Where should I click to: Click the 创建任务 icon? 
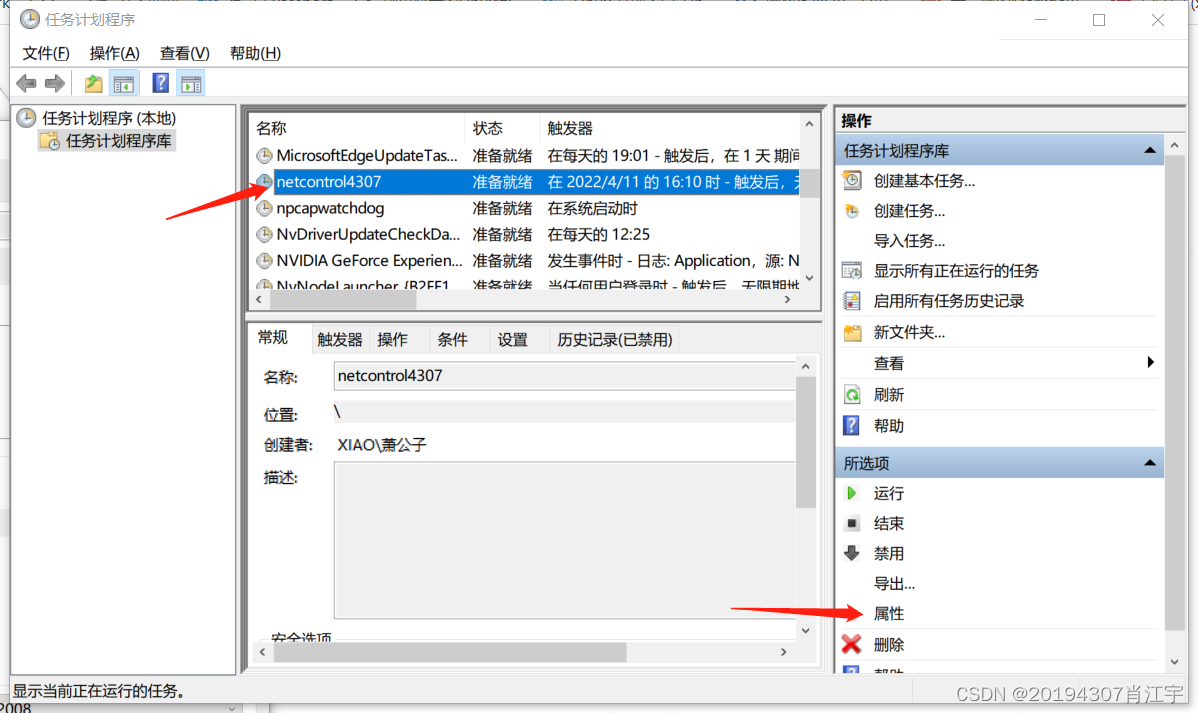click(852, 211)
